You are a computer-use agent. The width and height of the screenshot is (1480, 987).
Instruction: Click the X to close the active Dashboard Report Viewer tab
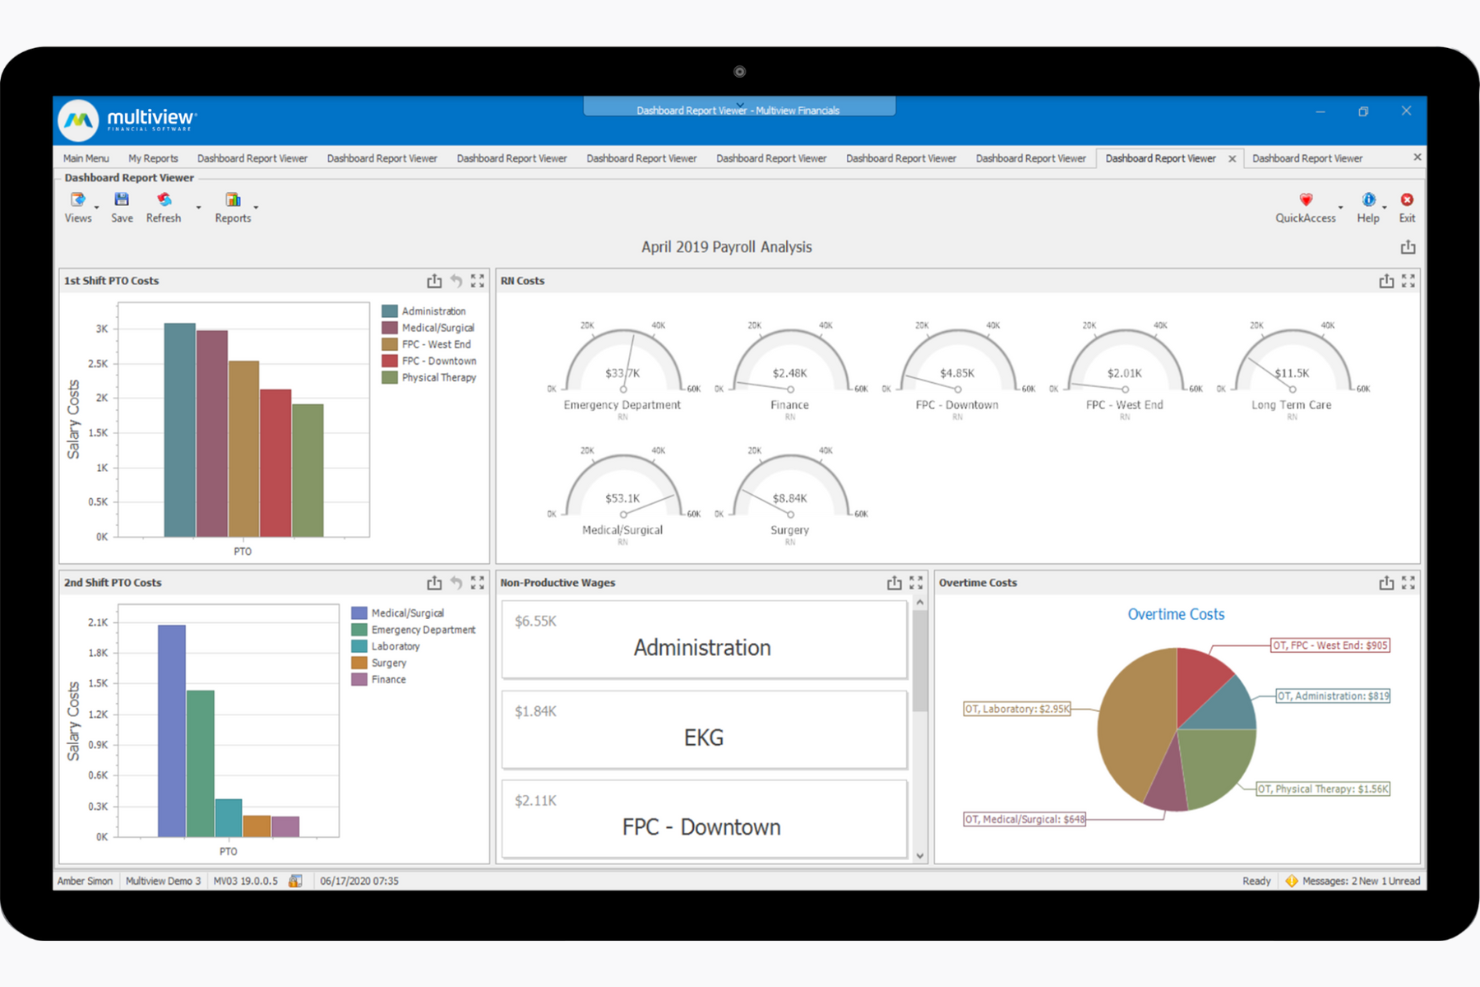[1231, 158]
